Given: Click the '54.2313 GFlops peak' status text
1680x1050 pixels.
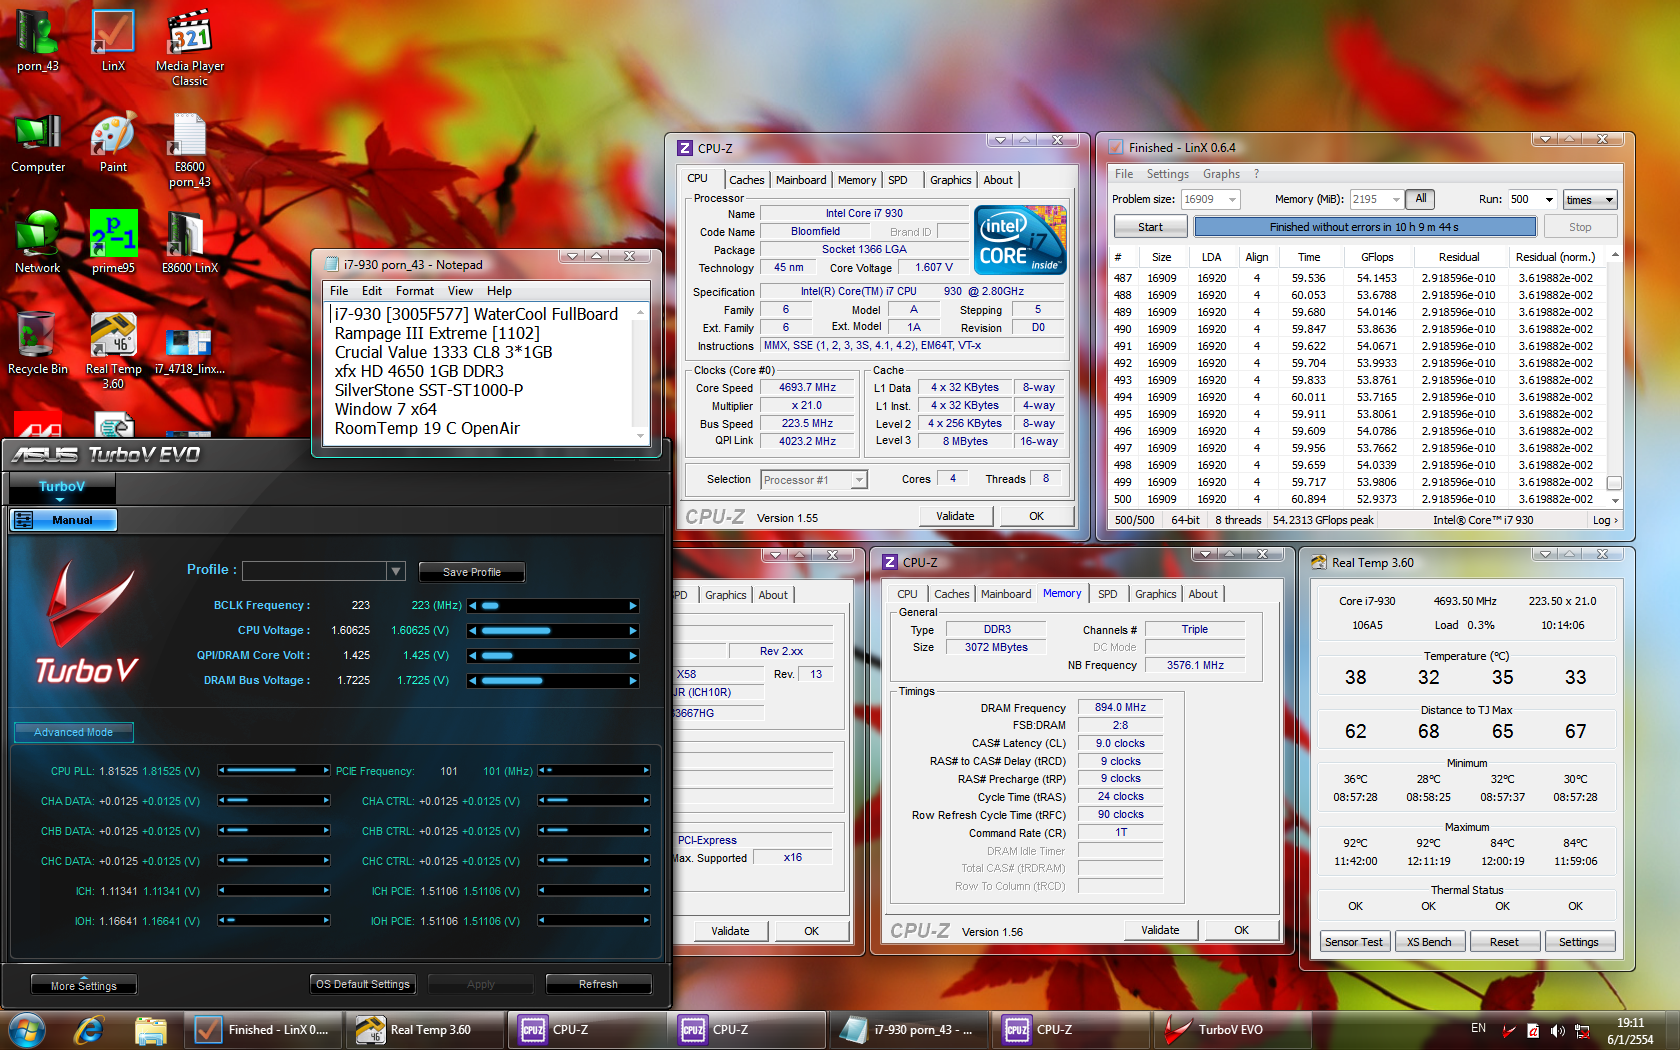Looking at the screenshot, I should (1323, 520).
